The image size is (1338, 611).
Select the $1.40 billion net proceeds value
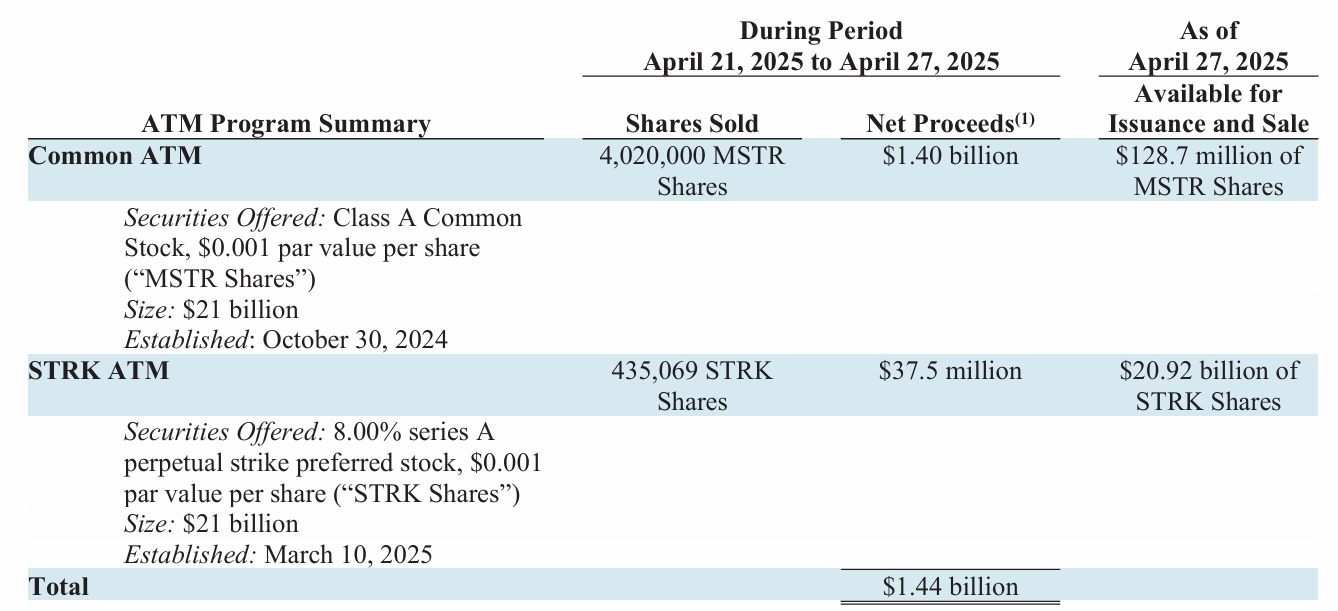pyautogui.click(x=951, y=156)
